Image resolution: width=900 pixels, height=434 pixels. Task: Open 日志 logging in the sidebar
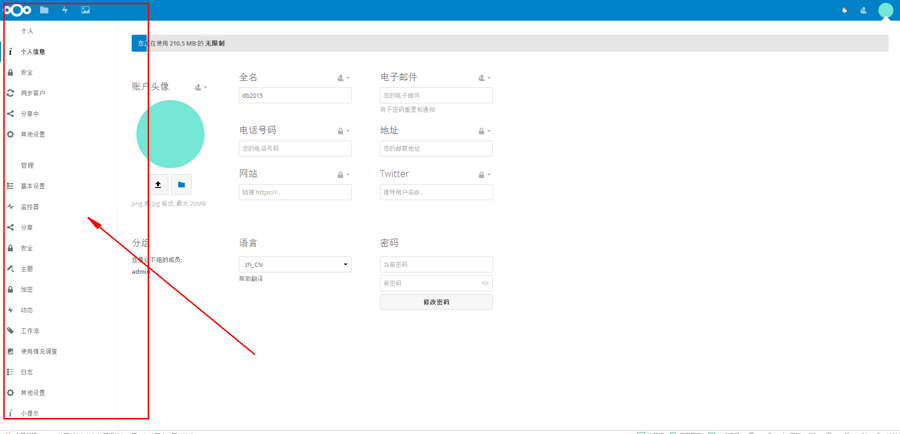[26, 372]
